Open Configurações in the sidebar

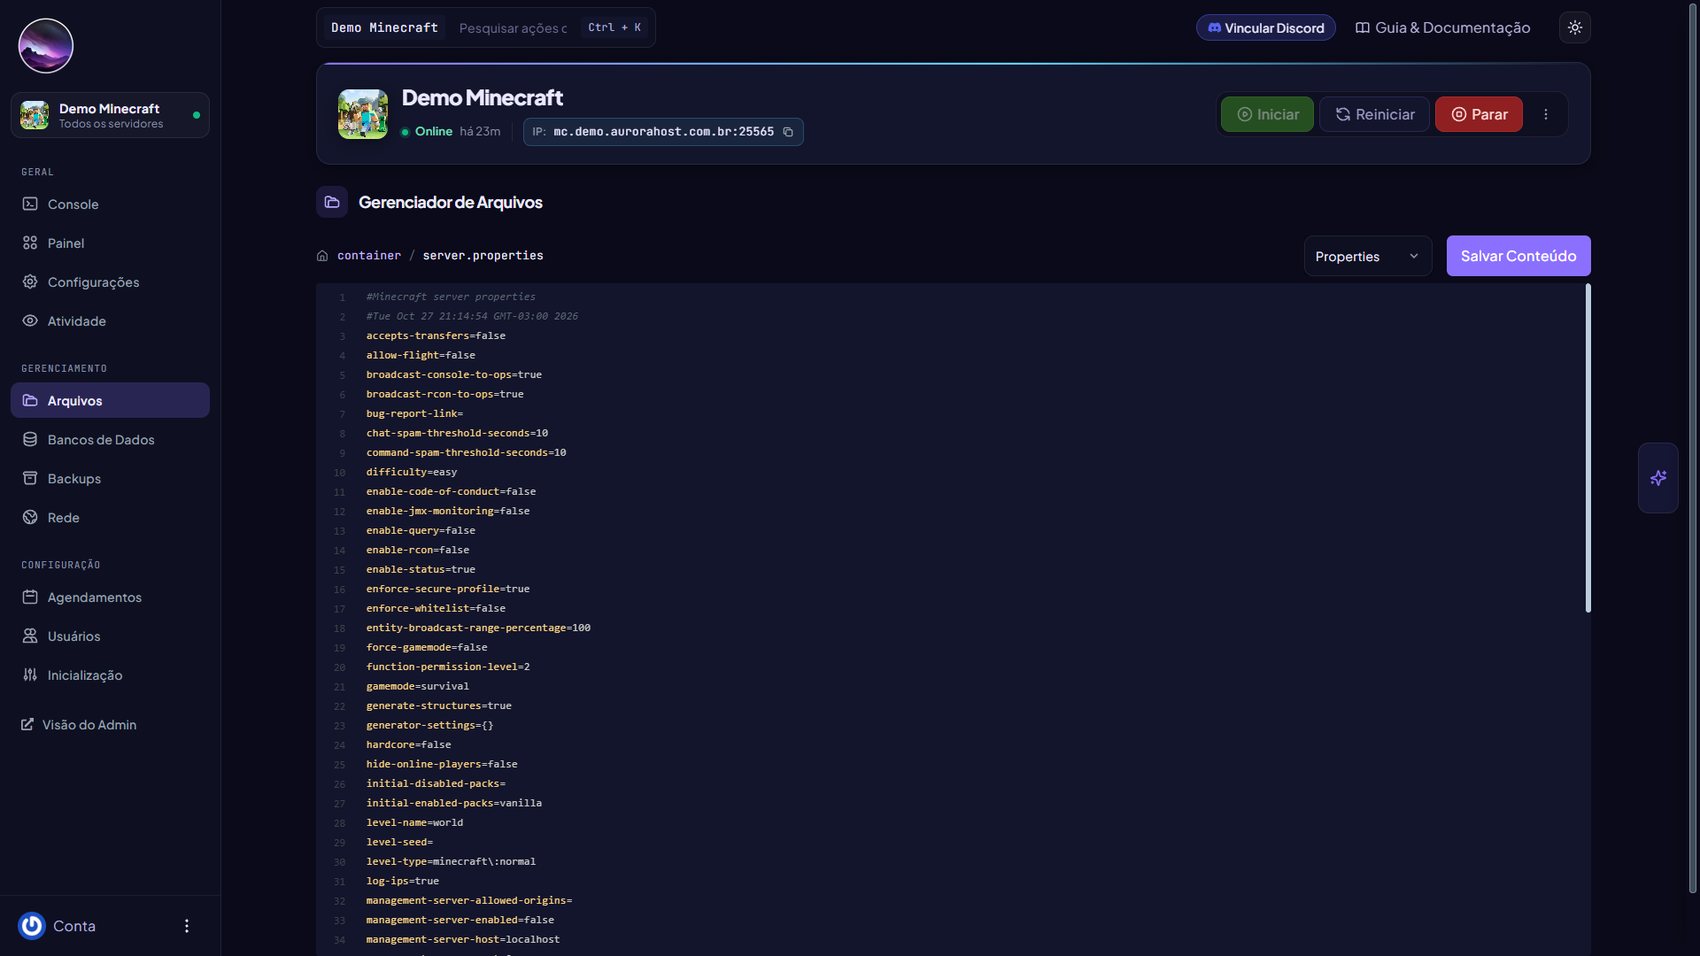pos(110,282)
